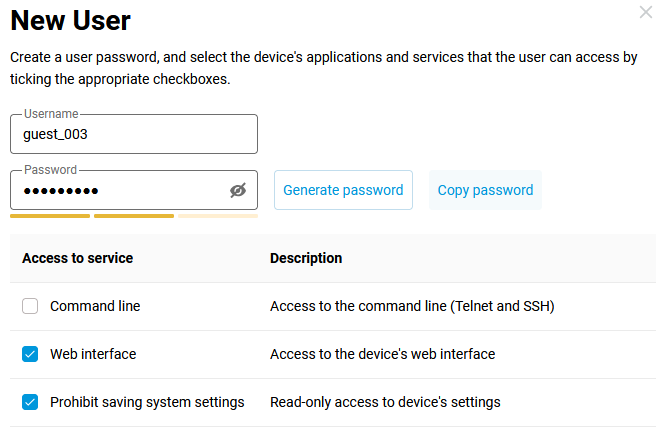Click the "Prohibit saving system settings" label
The height and width of the screenshot is (432, 666).
(x=147, y=402)
